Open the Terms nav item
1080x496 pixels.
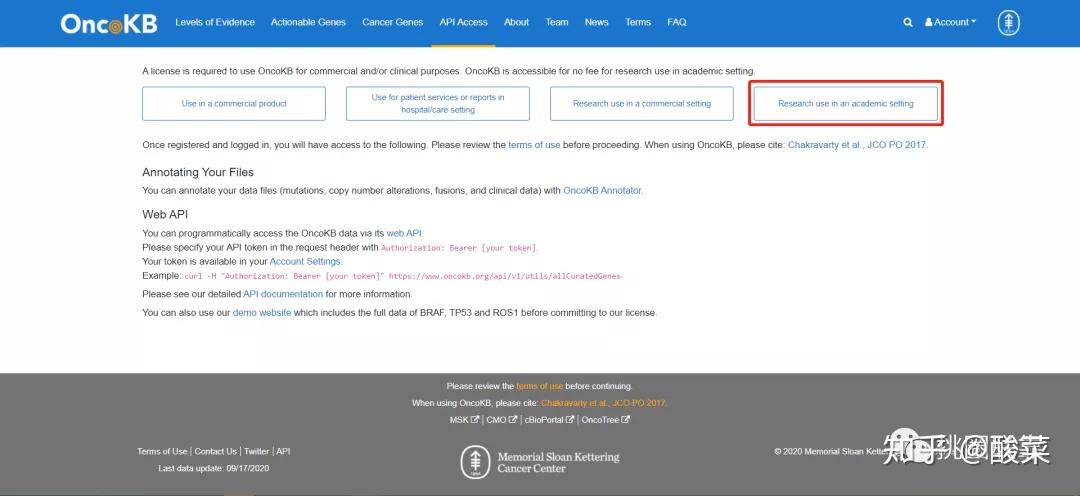click(x=638, y=22)
